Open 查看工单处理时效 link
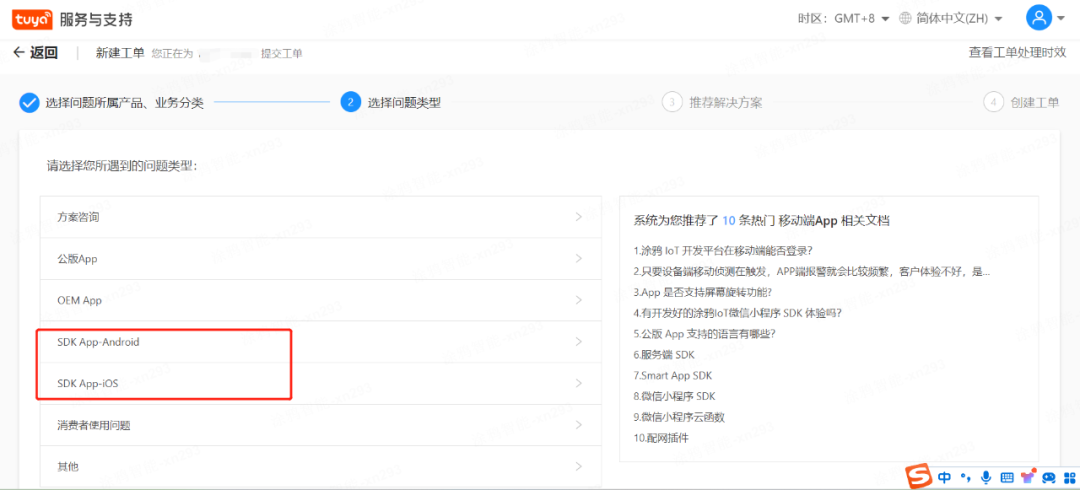The width and height of the screenshot is (1080, 490). 1017,52
